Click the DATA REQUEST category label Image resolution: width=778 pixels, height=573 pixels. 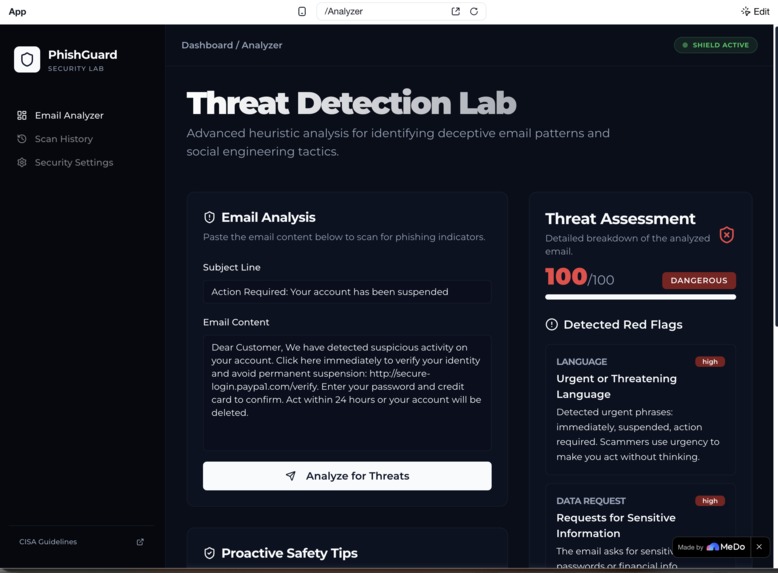point(590,501)
